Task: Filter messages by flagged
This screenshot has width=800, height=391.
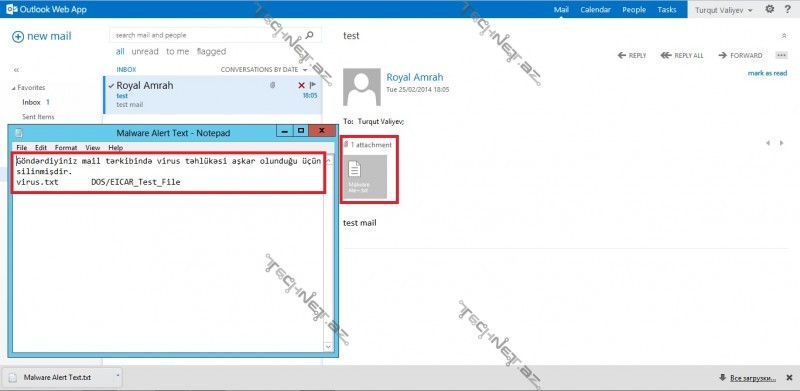Action: (211, 52)
